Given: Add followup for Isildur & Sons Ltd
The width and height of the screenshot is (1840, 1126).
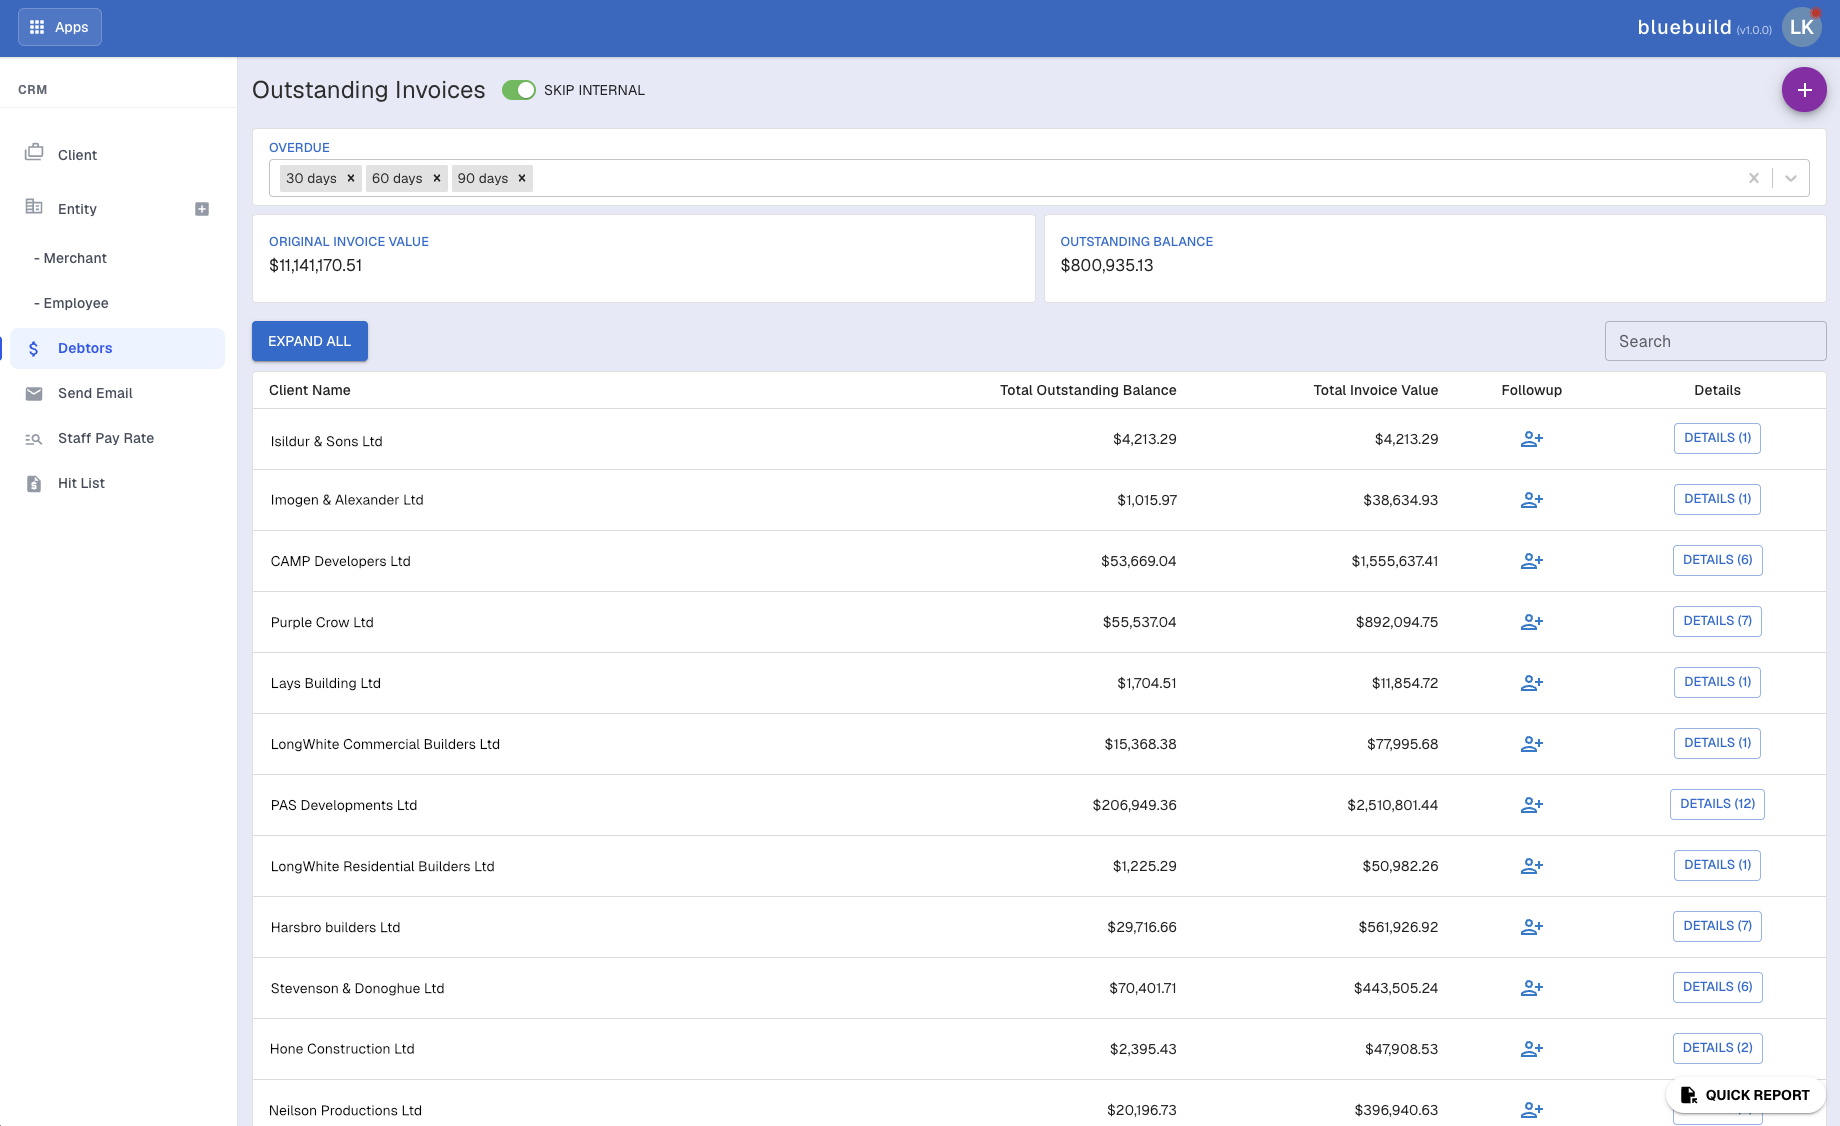Looking at the screenshot, I should 1532,439.
